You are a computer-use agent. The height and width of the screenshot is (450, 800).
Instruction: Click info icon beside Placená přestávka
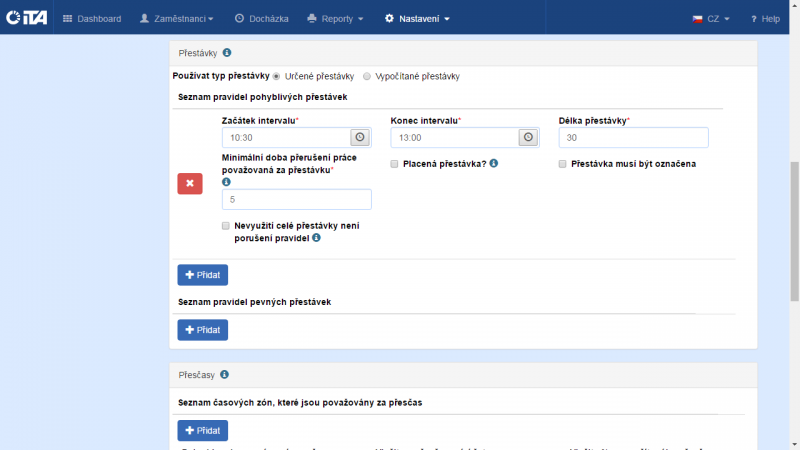494,163
